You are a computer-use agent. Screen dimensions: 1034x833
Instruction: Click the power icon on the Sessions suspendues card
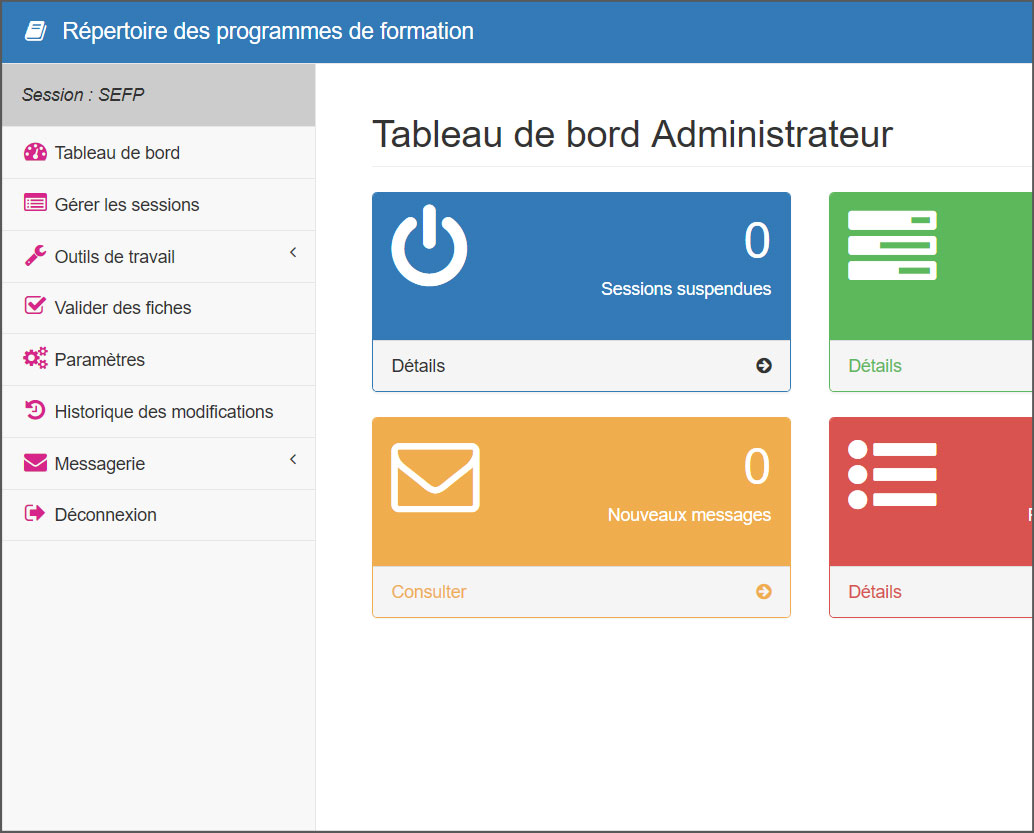click(x=429, y=245)
